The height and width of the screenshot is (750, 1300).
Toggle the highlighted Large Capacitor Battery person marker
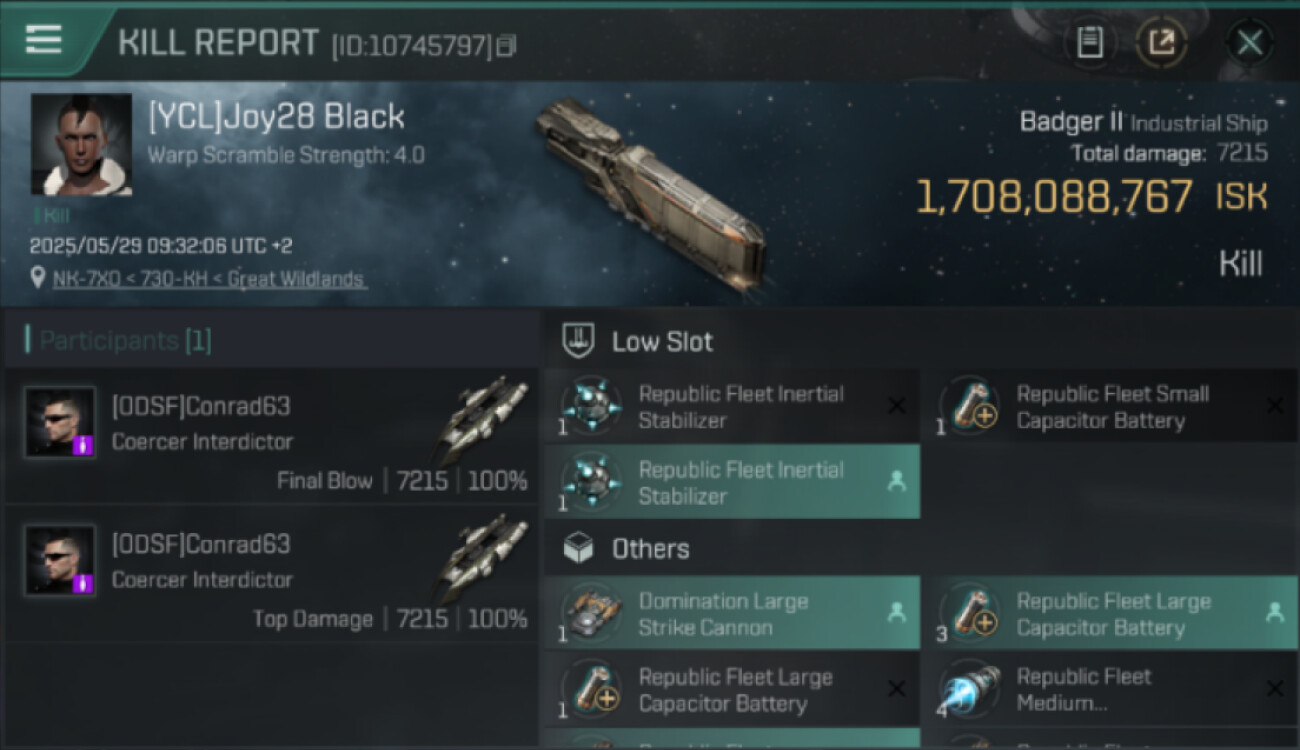(x=1274, y=613)
